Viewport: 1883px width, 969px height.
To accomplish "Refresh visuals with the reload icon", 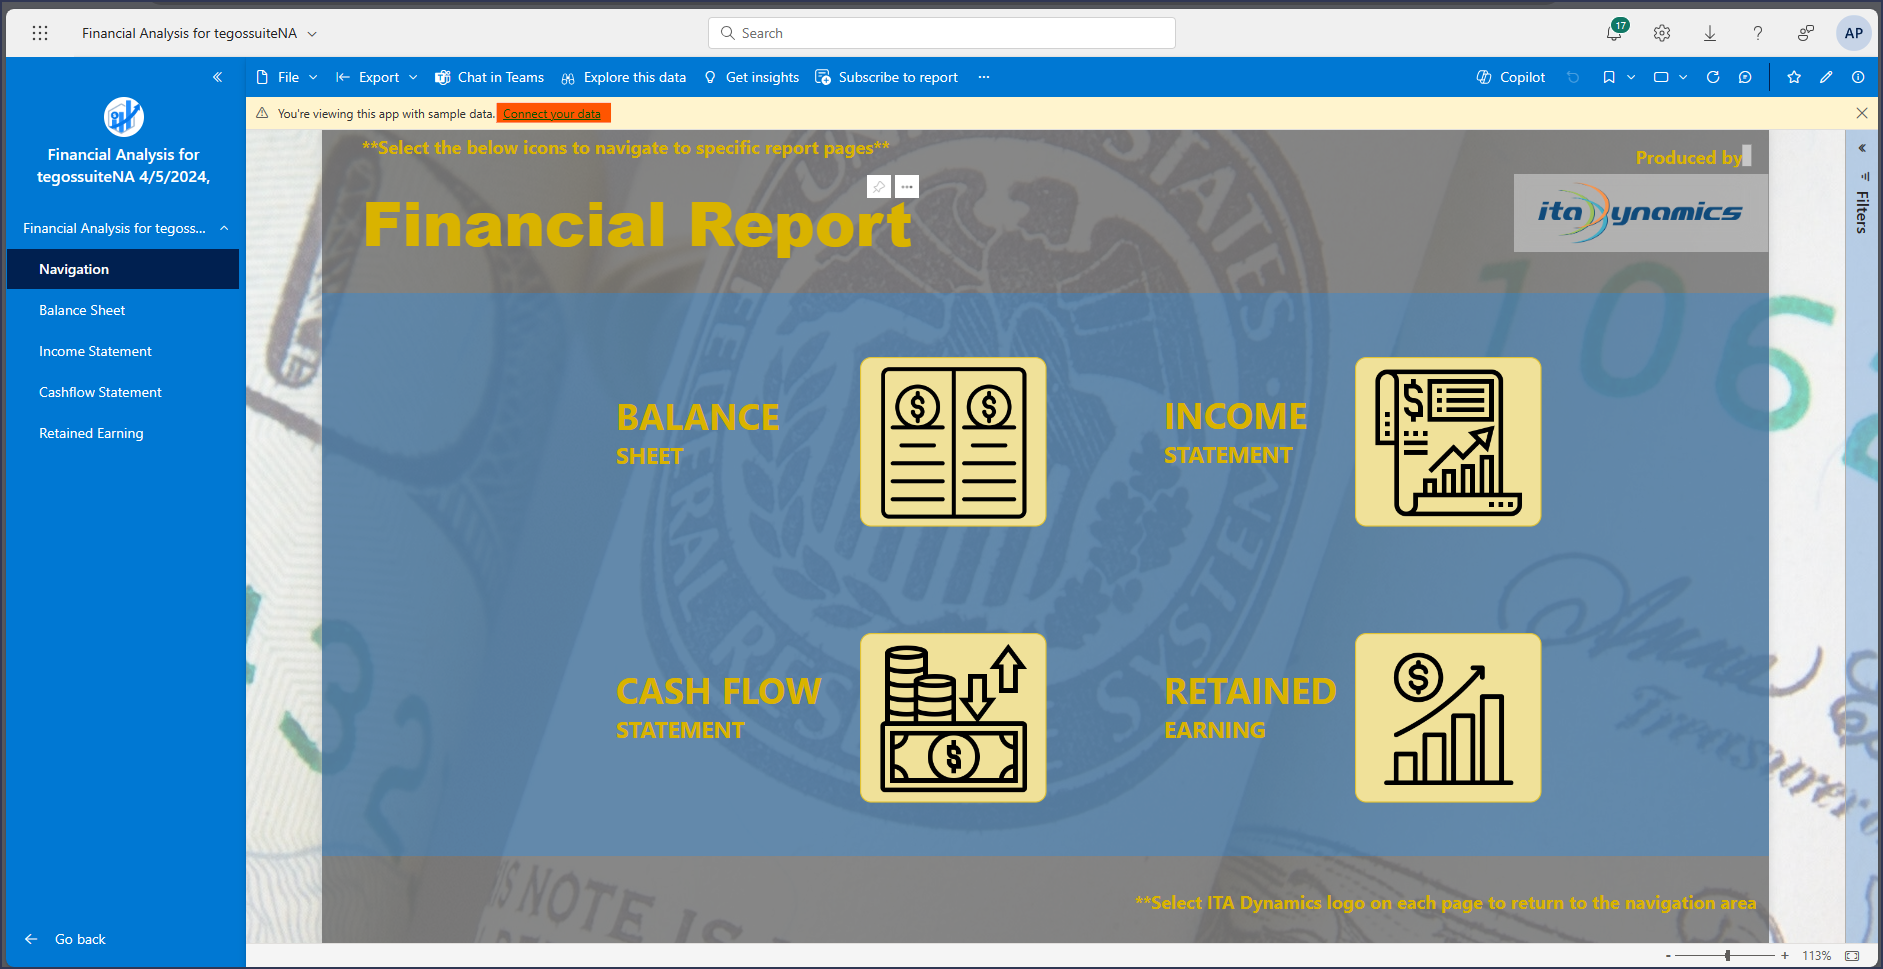I will coord(1713,77).
